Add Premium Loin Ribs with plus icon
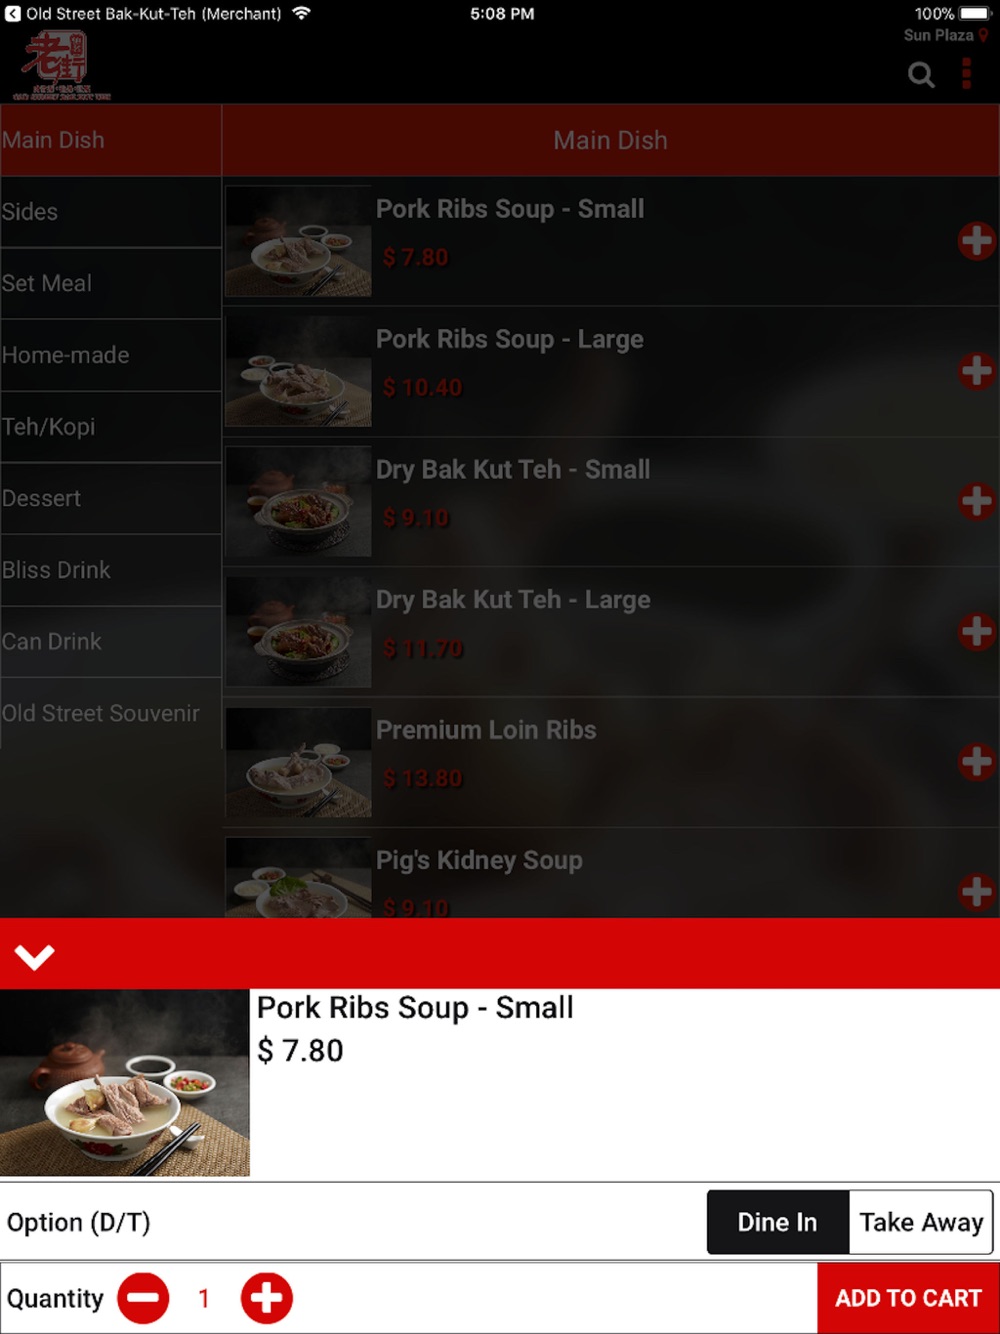 (976, 762)
